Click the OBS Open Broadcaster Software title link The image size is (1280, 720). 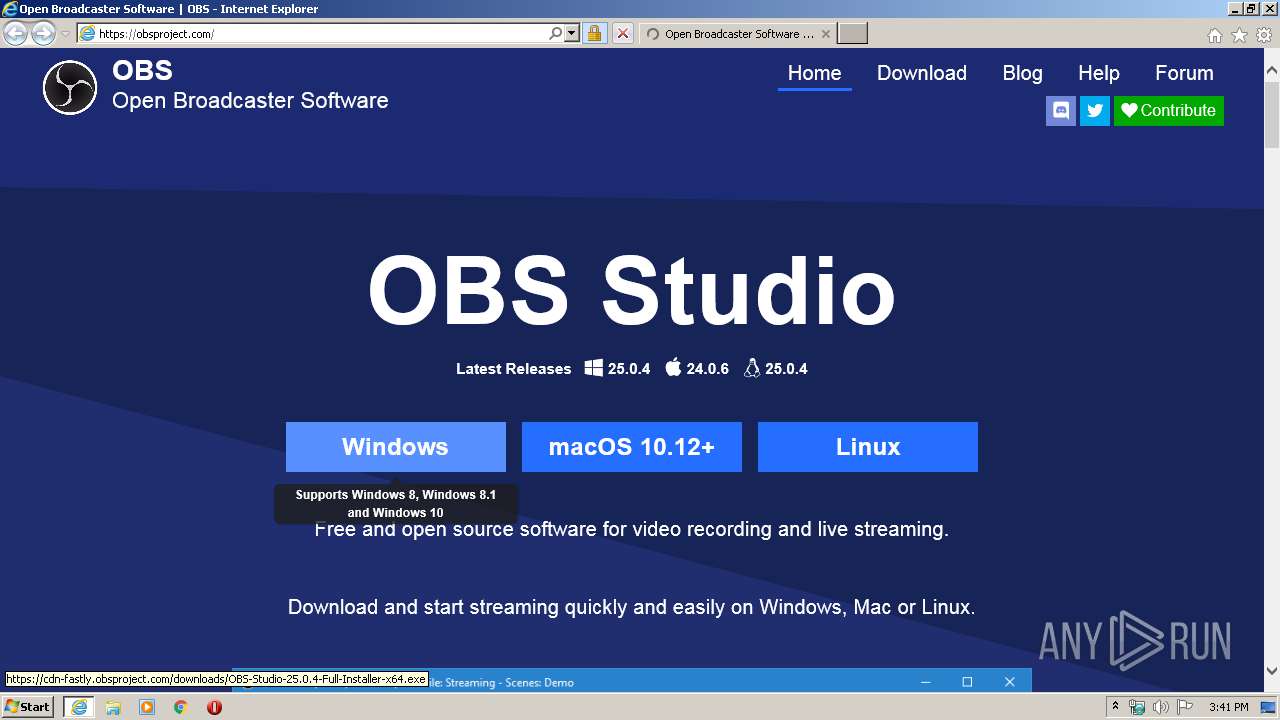250,85
